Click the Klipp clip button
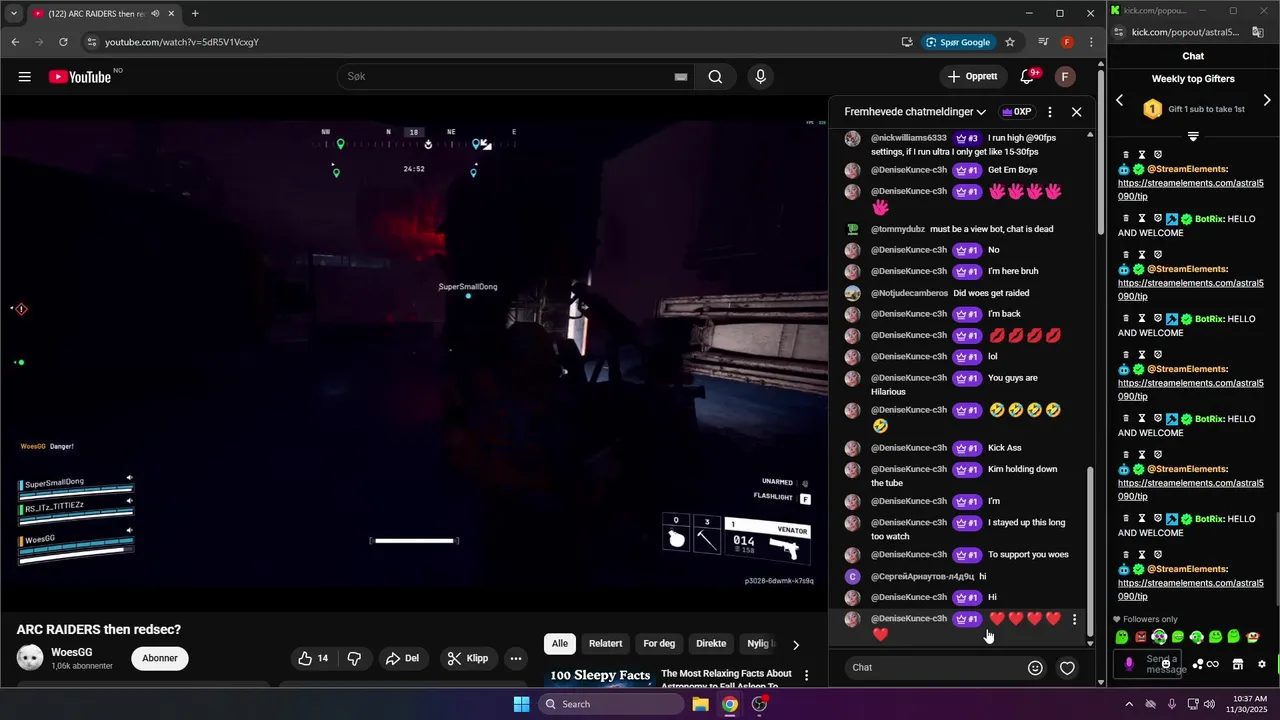The image size is (1280, 720). click(468, 658)
